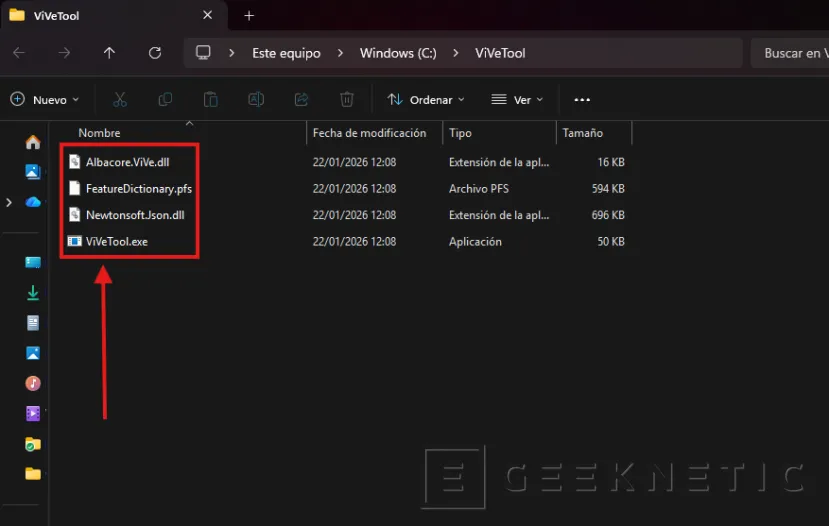Click the Delete trash icon

click(x=347, y=99)
